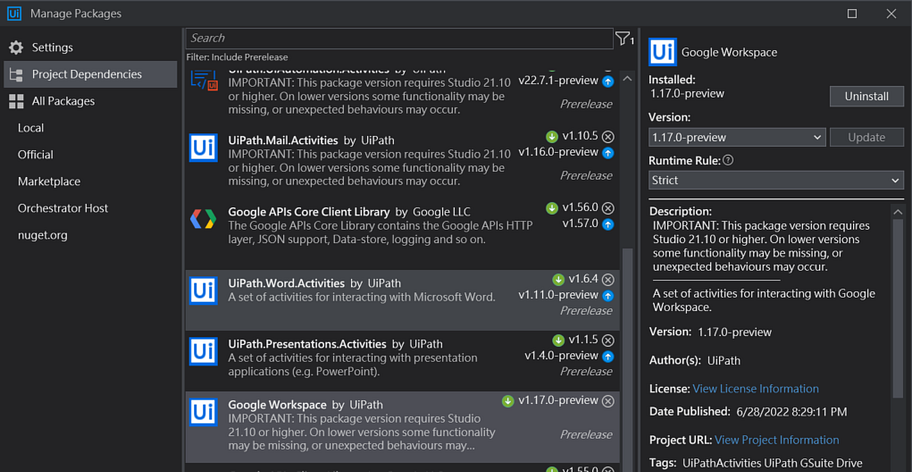Screen dimensions: 912x472
Task: Click the Update button
Action: click(867, 138)
